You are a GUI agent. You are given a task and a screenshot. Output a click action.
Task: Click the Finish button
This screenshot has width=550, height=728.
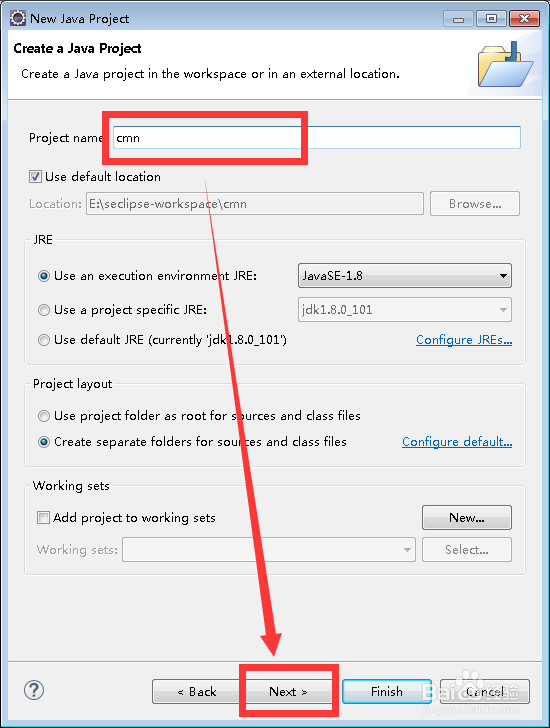tap(387, 692)
